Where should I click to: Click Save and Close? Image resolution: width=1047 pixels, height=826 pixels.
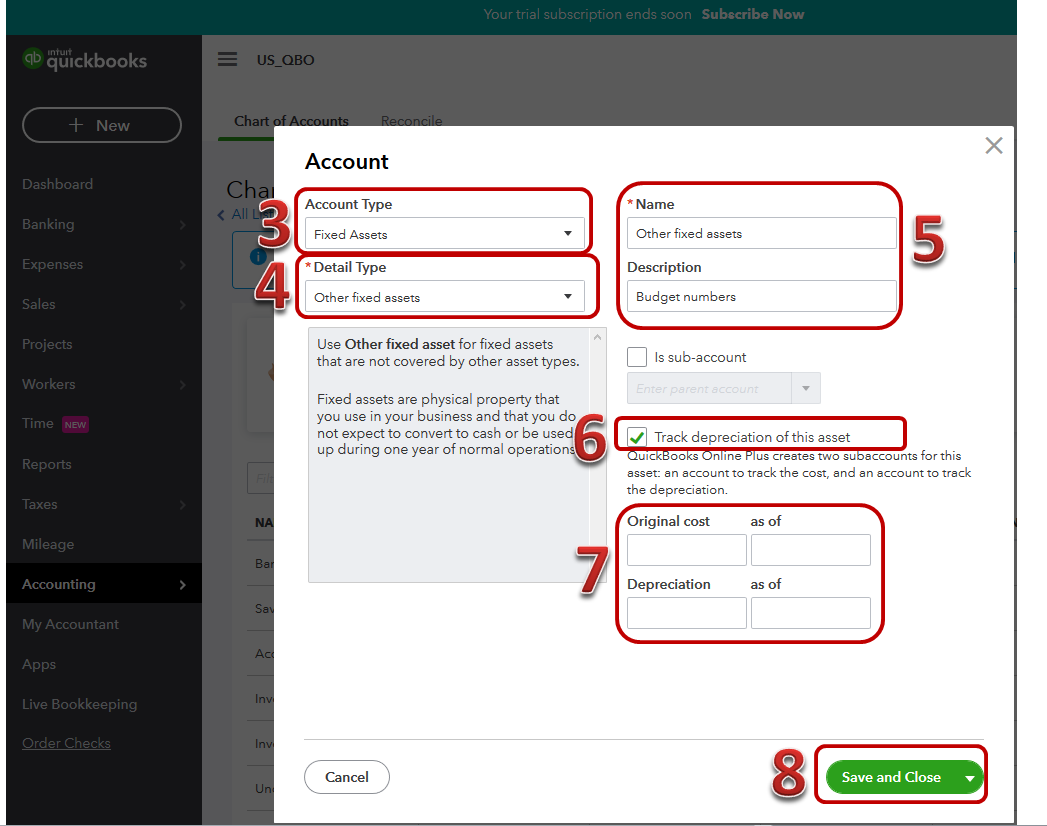click(x=889, y=777)
